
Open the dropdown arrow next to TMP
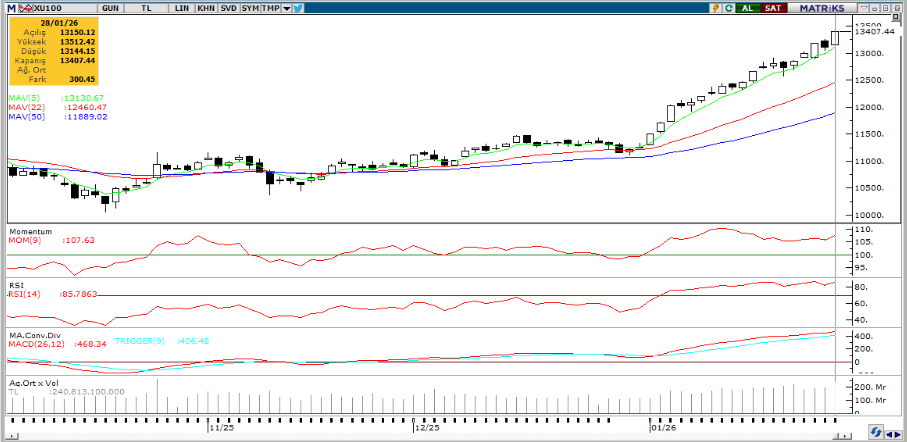(x=288, y=8)
